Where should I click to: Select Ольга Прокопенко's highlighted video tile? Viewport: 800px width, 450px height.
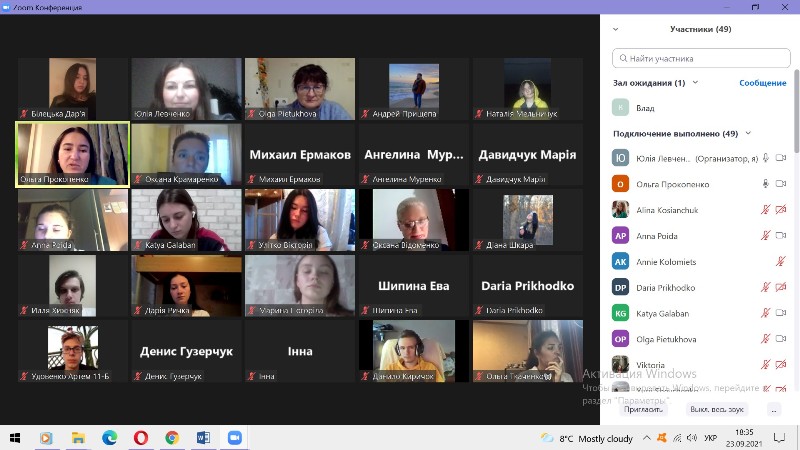tap(72, 154)
